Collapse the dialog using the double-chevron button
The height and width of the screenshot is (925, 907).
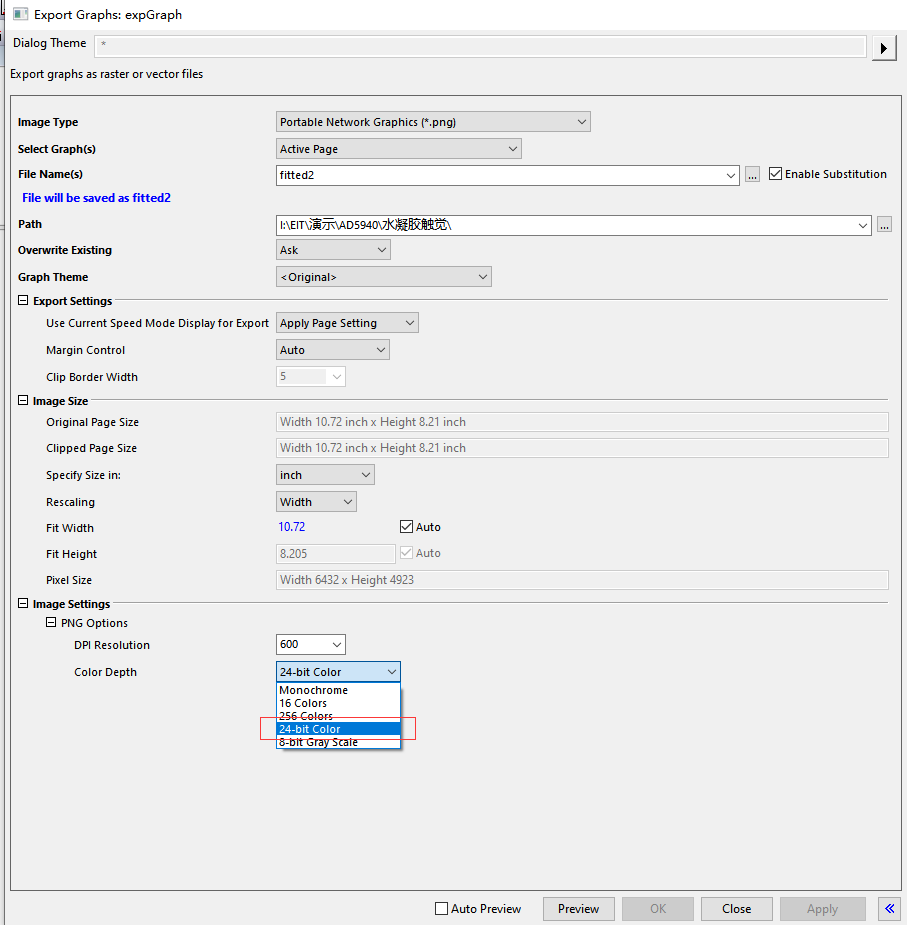tap(889, 908)
